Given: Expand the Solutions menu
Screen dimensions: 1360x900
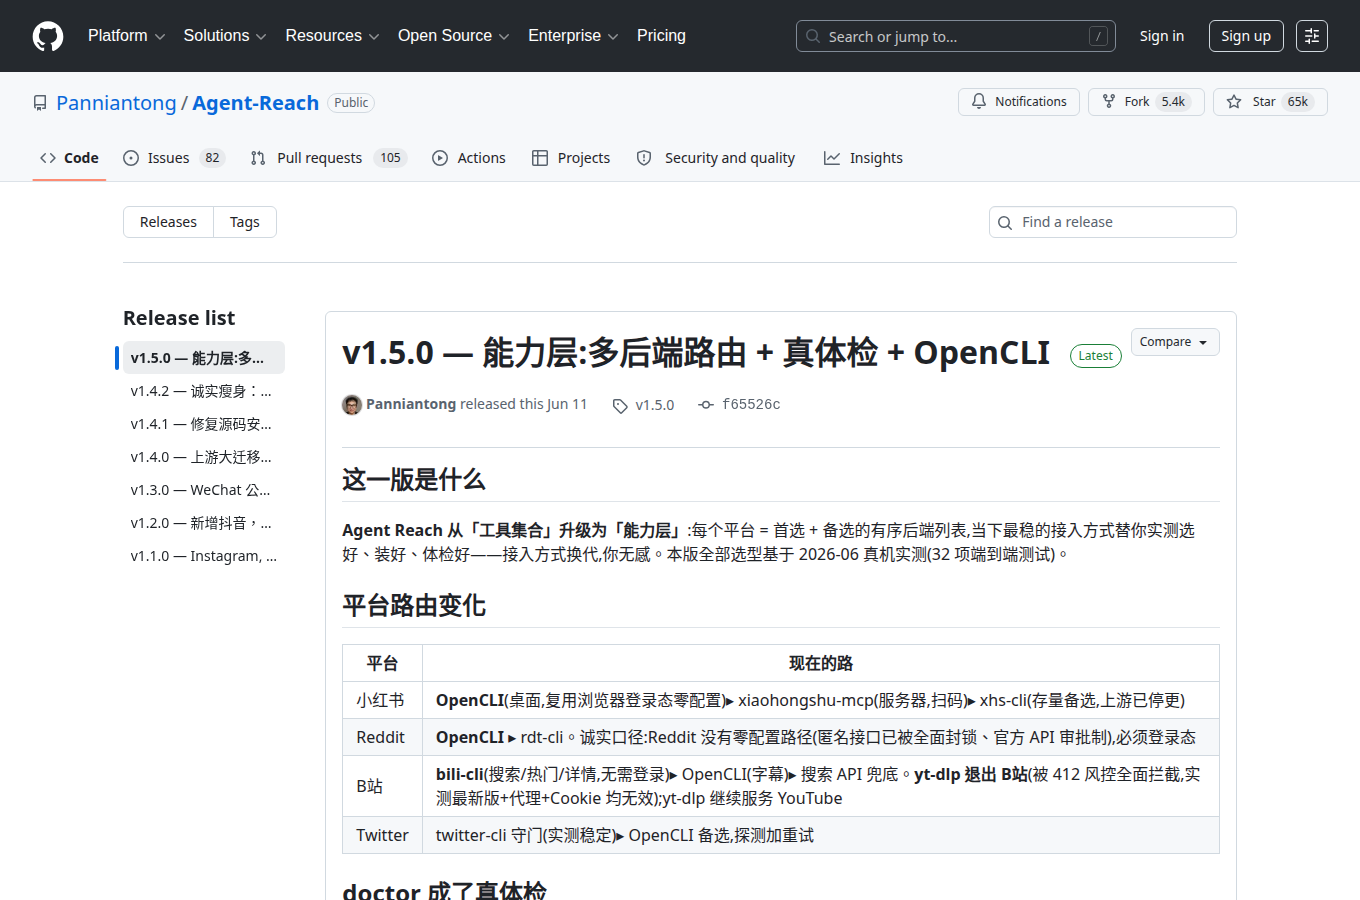Looking at the screenshot, I should tap(225, 36).
